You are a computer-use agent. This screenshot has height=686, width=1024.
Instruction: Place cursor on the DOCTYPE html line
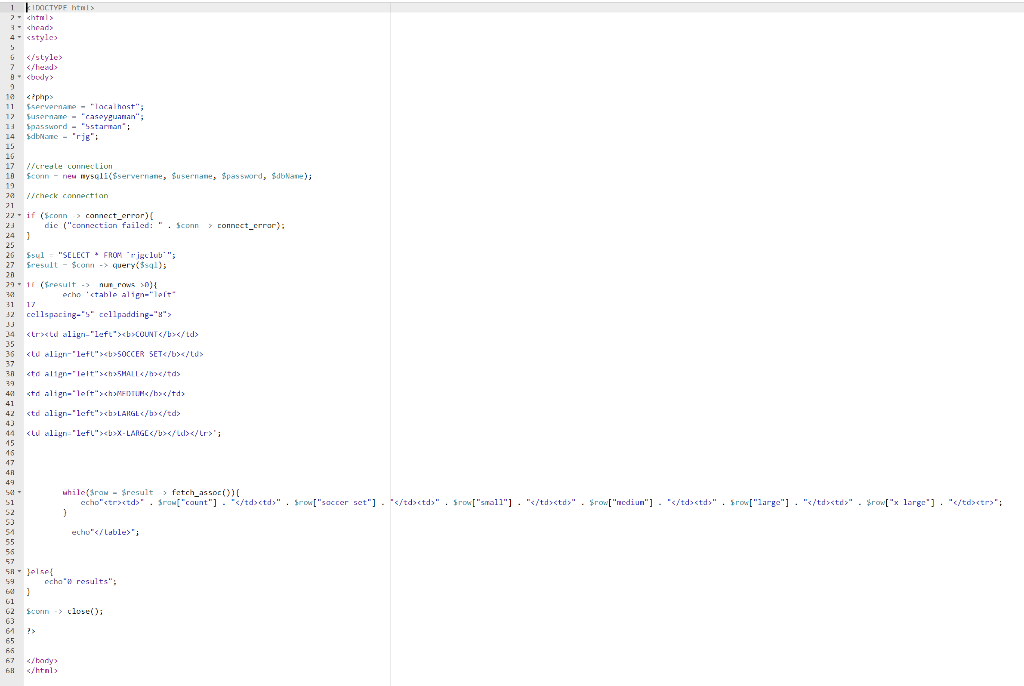[x=60, y=8]
